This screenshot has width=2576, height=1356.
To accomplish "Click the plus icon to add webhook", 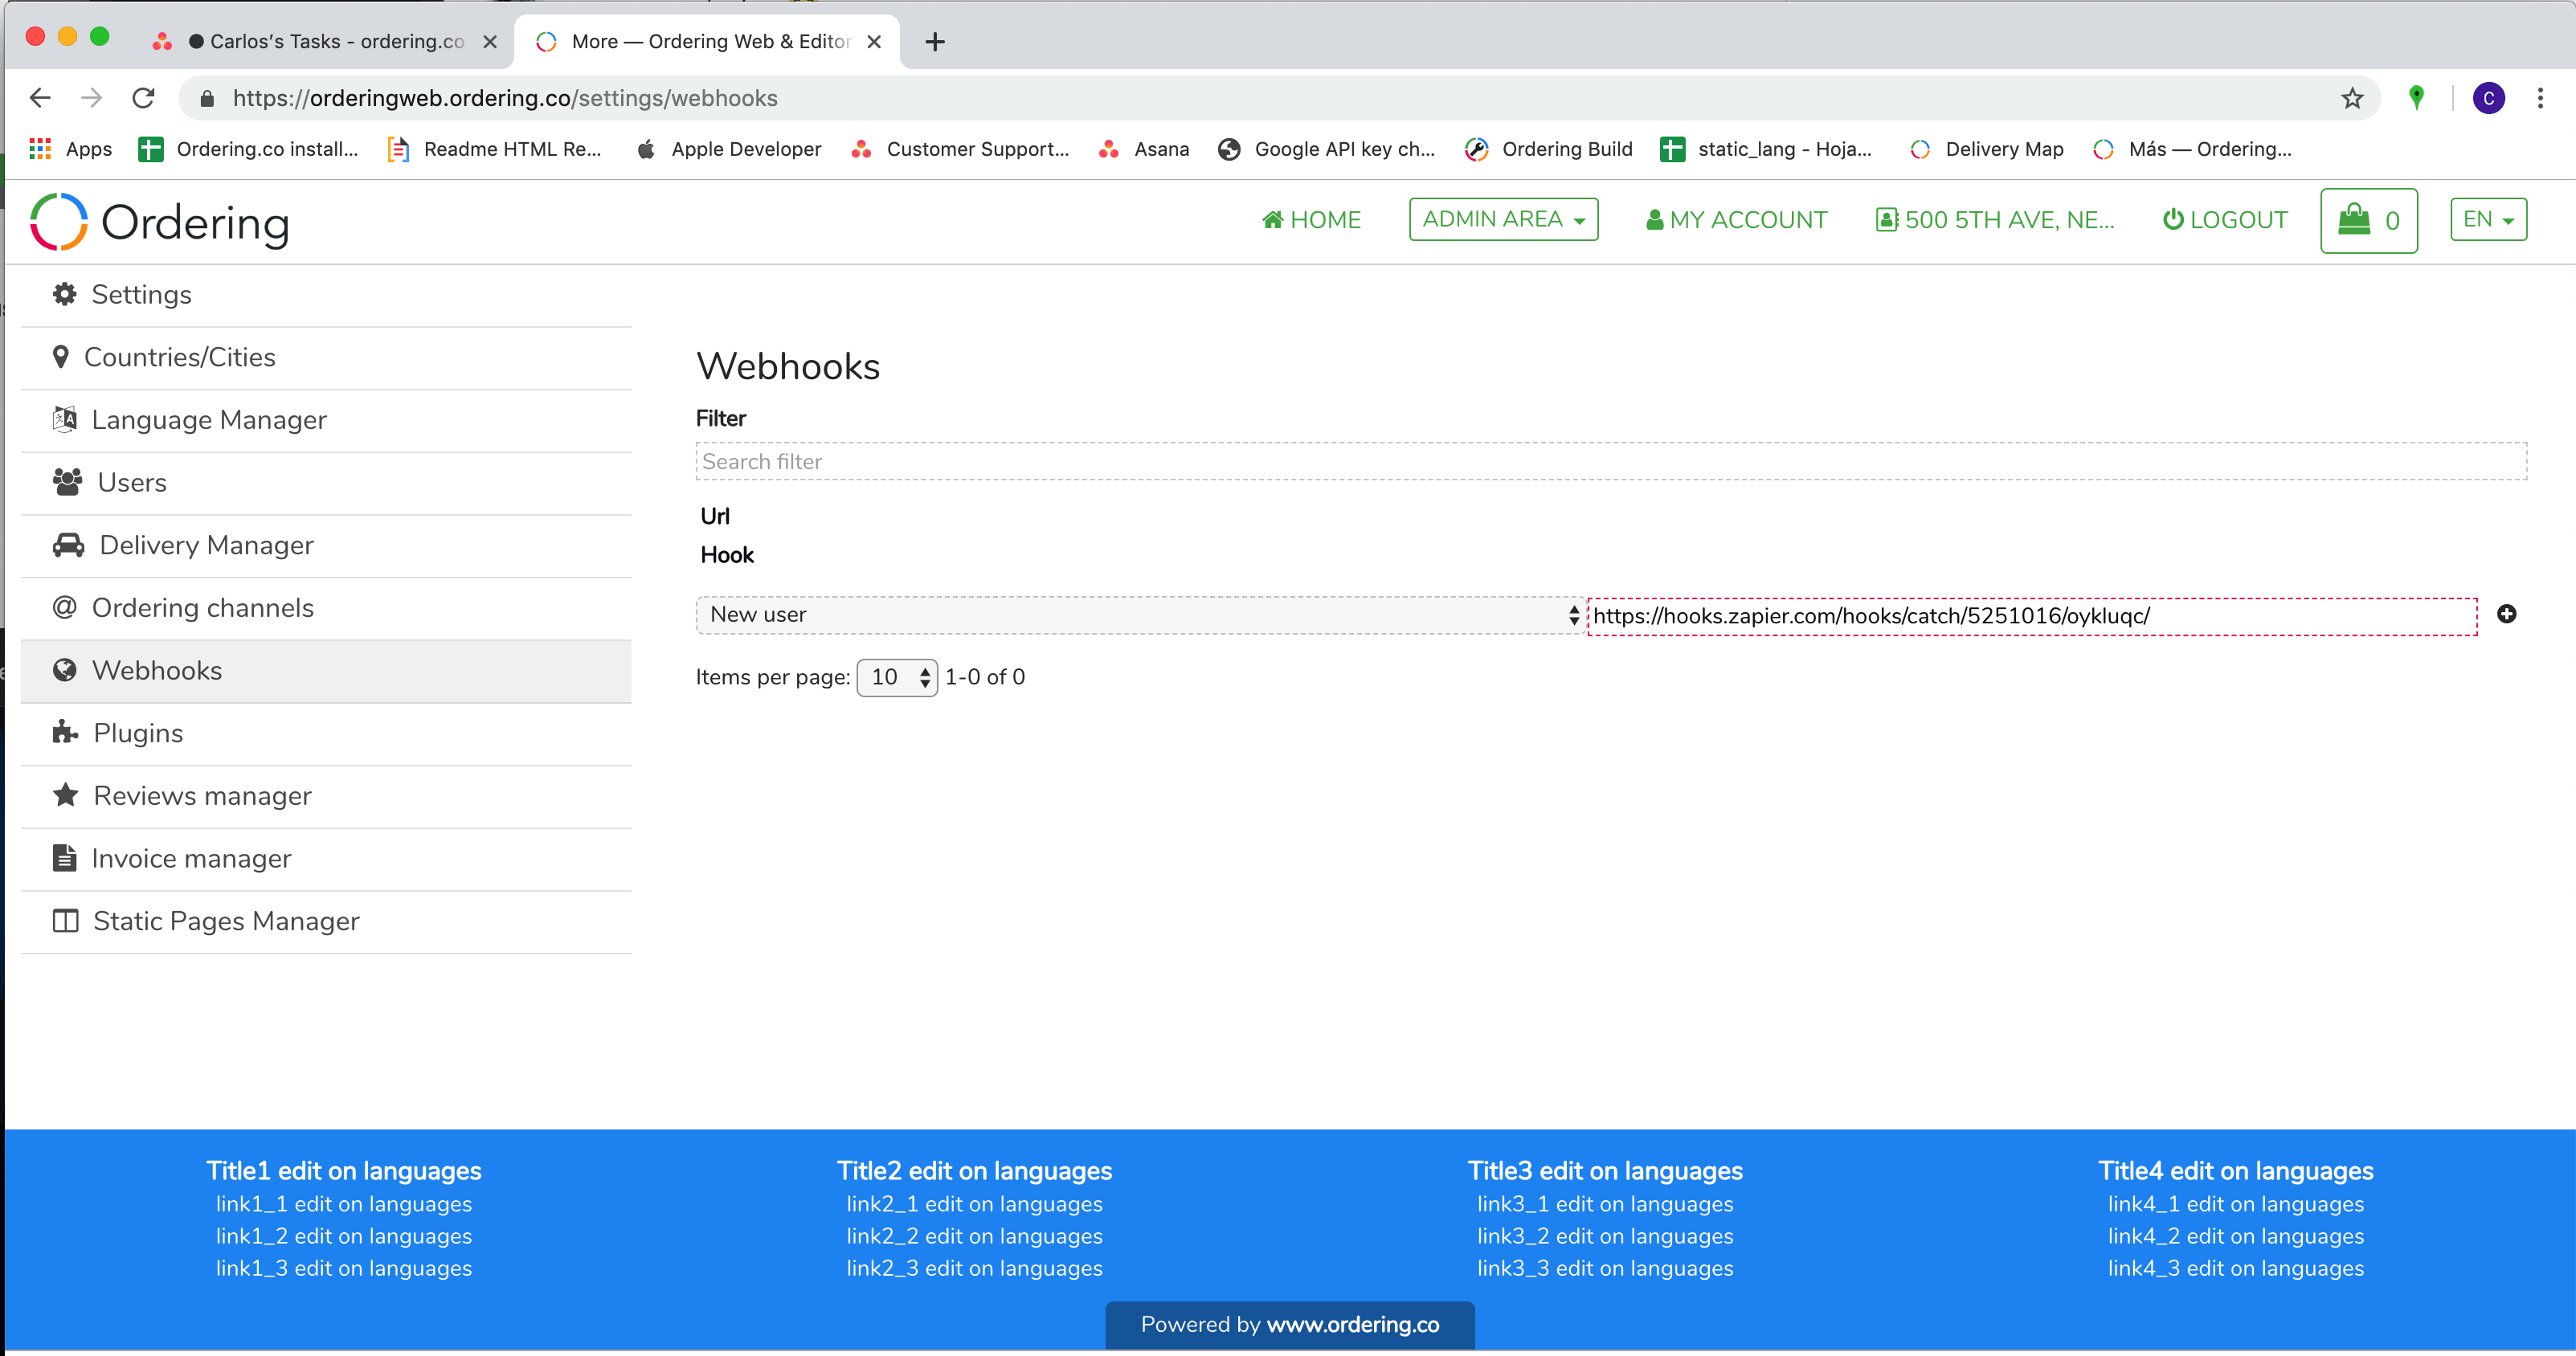I will click(x=2506, y=614).
